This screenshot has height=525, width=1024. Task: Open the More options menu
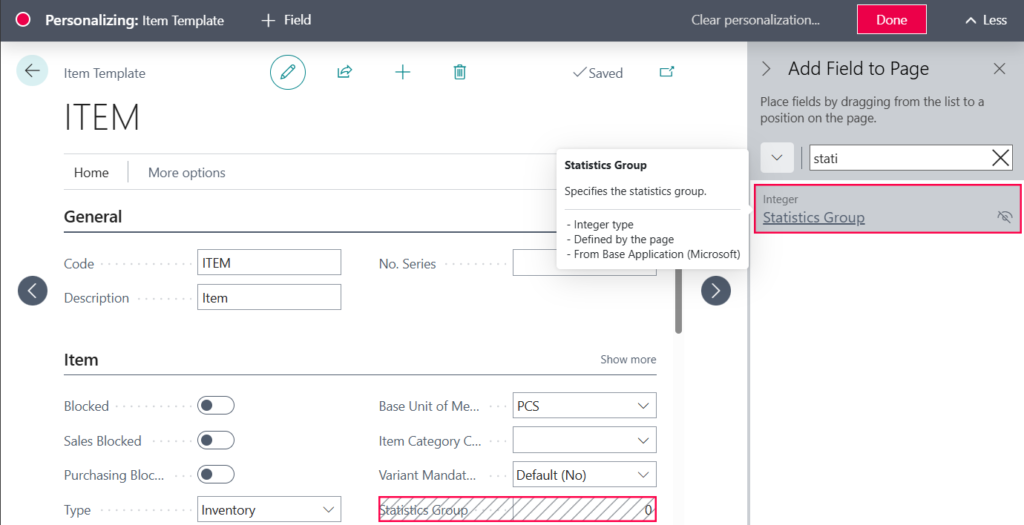tap(187, 173)
